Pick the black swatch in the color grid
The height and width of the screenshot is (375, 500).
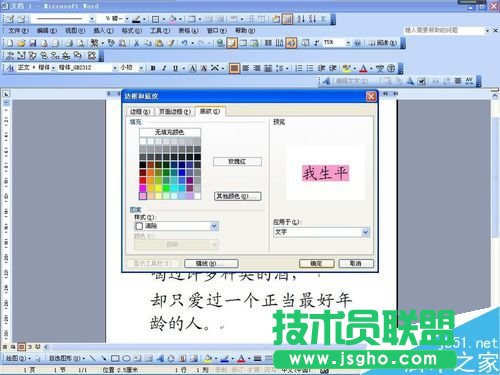tap(143, 165)
